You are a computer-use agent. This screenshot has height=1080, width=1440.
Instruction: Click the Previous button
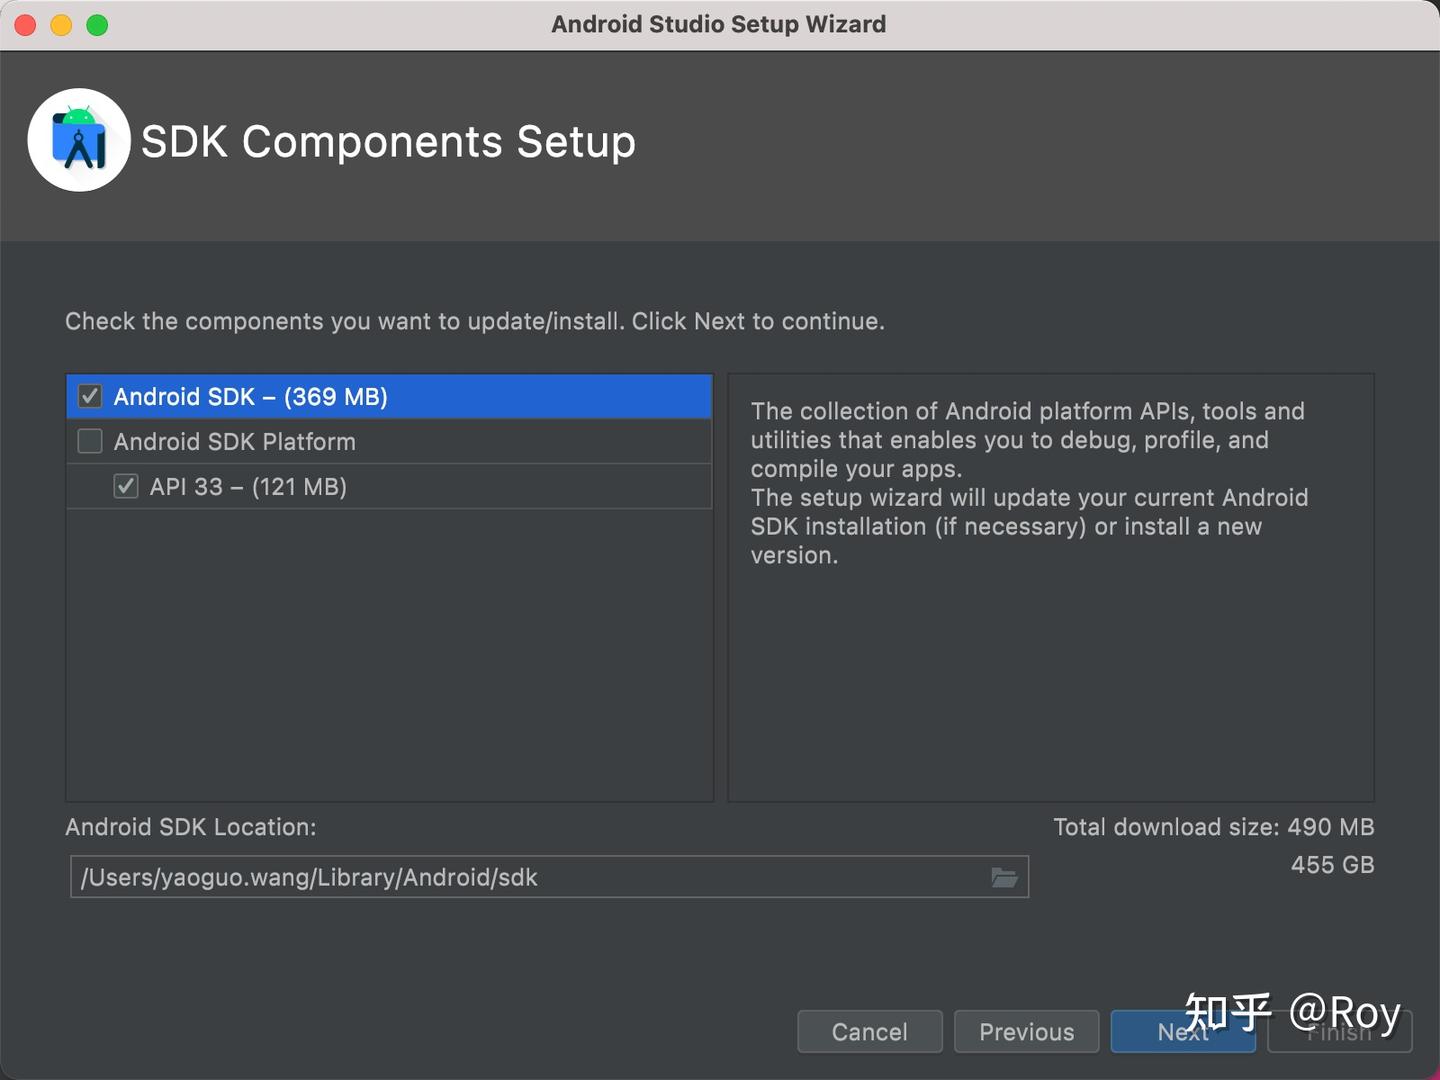[1026, 1031]
